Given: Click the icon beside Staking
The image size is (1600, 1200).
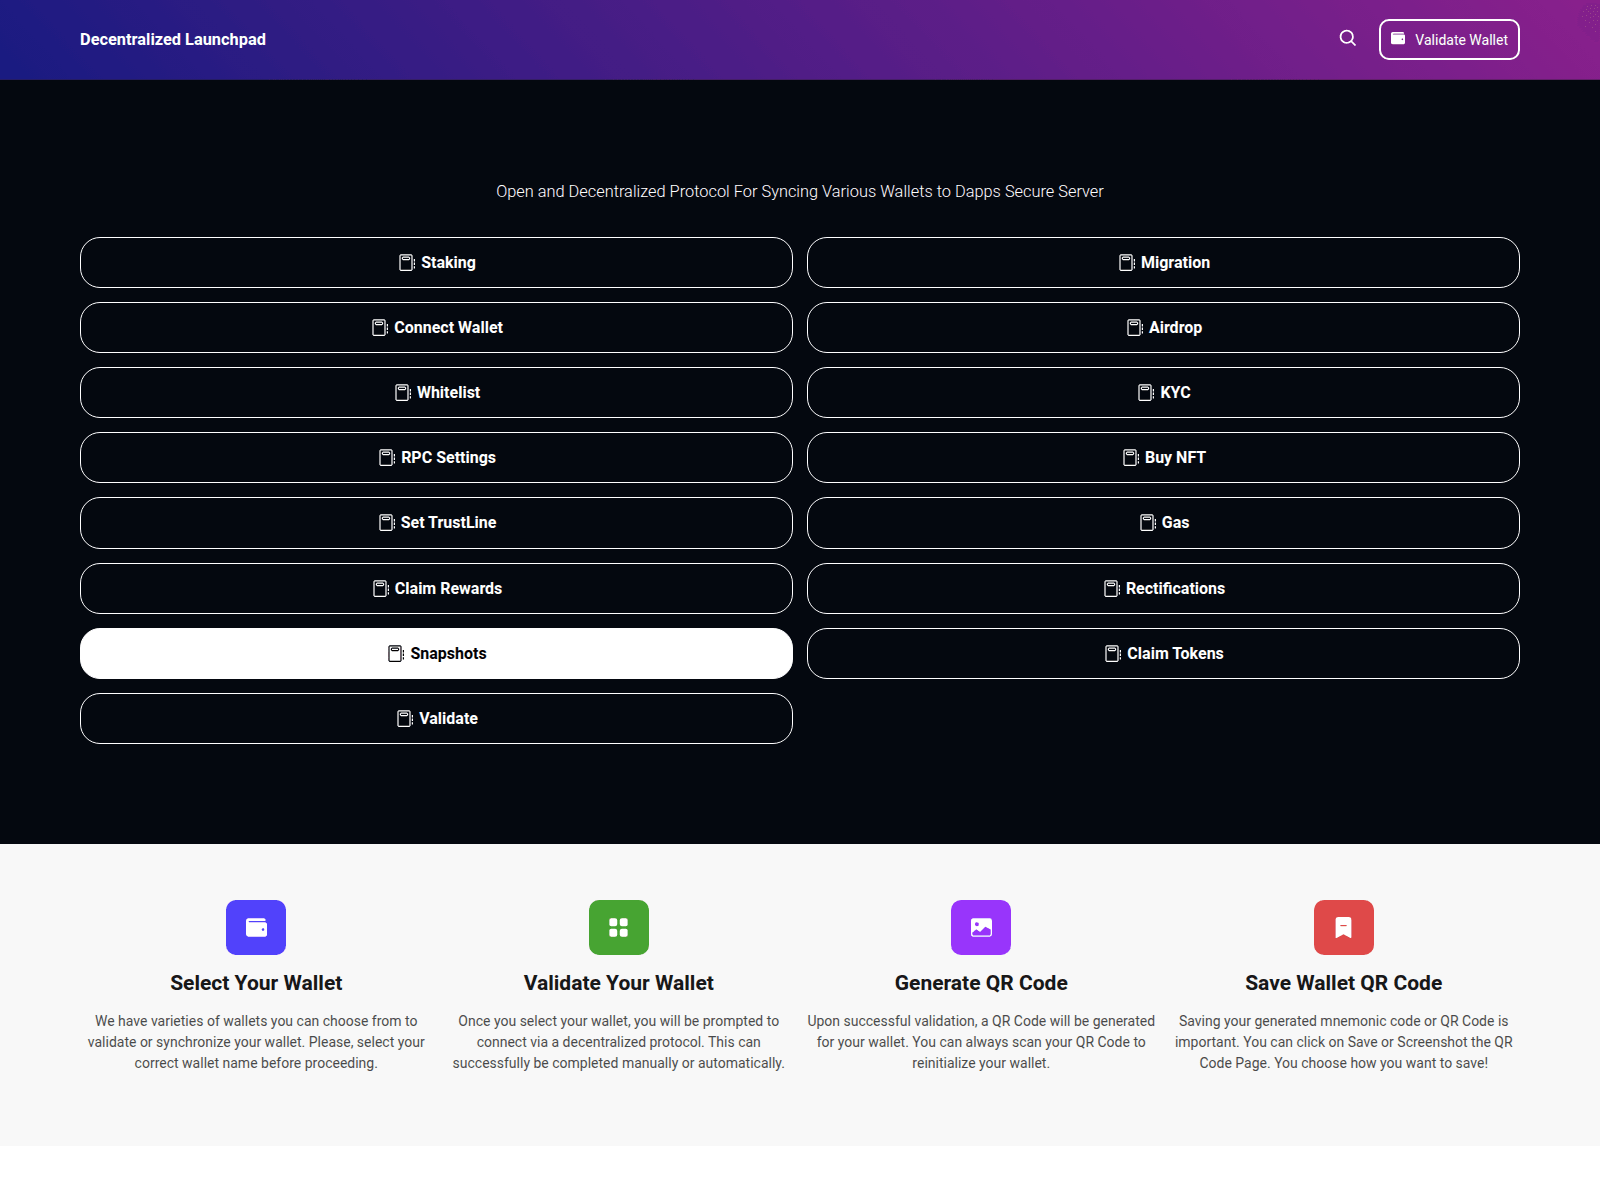Looking at the screenshot, I should click(407, 262).
